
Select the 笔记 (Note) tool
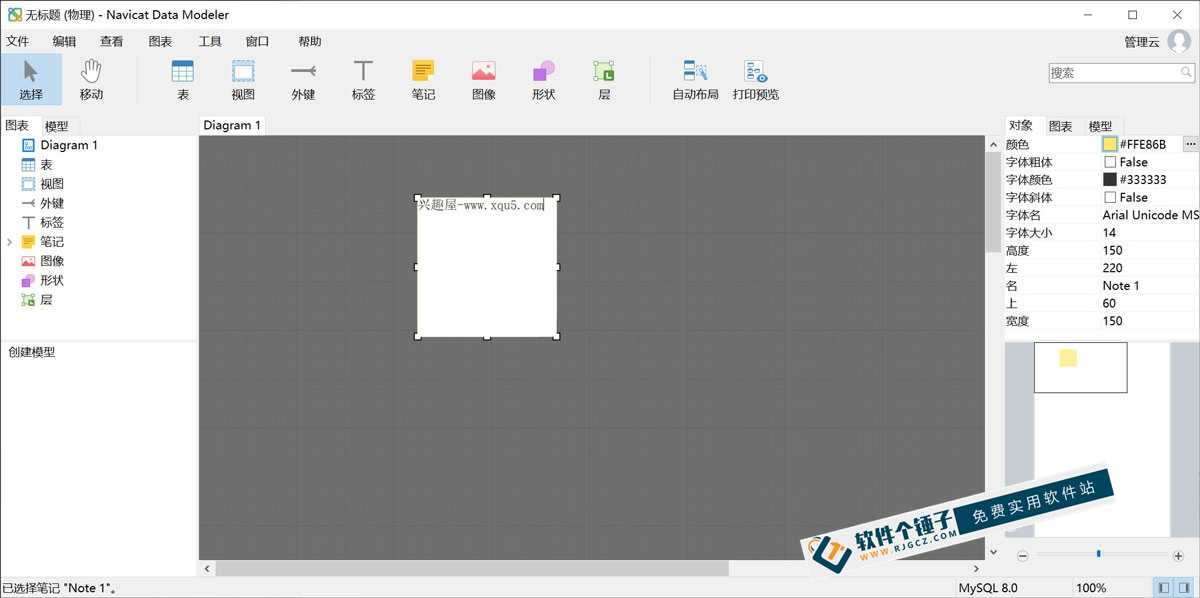click(423, 79)
